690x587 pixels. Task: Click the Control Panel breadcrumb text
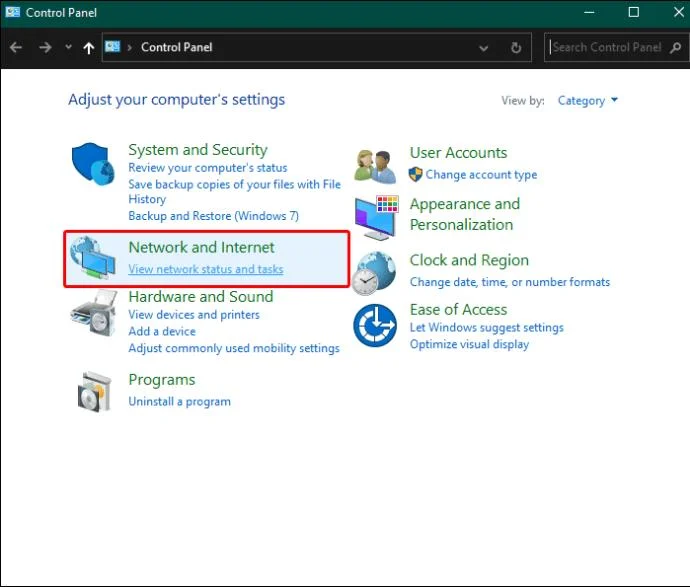[176, 47]
